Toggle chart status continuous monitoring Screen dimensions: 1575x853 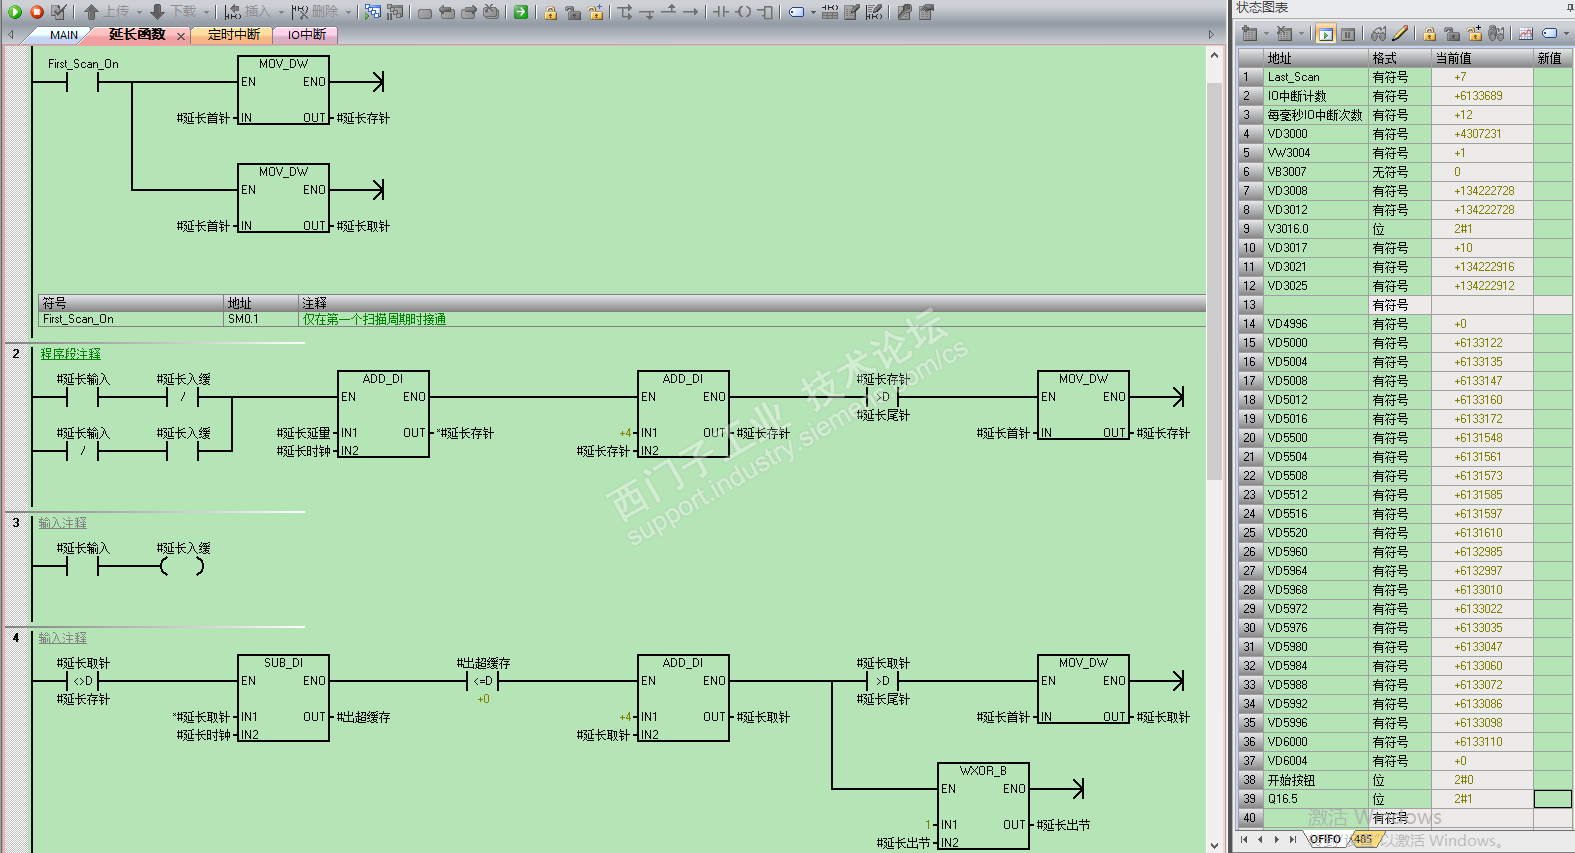1325,34
